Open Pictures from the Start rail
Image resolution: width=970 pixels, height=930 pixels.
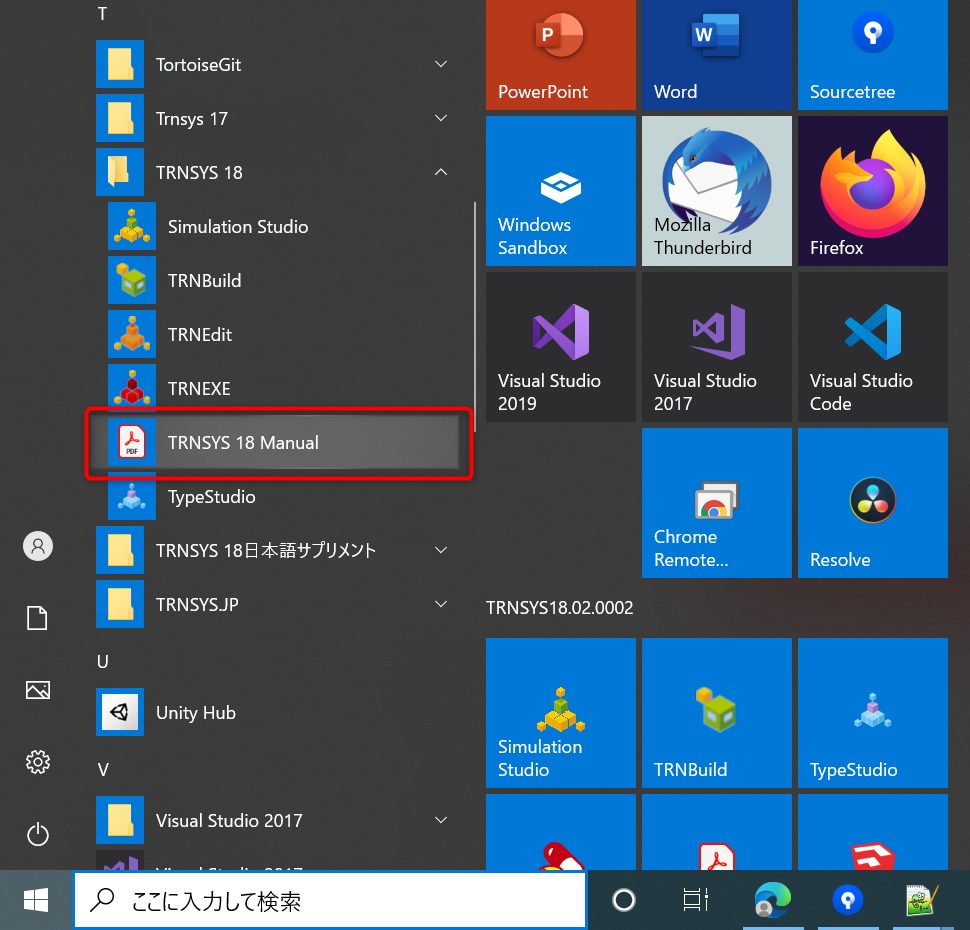(x=38, y=689)
